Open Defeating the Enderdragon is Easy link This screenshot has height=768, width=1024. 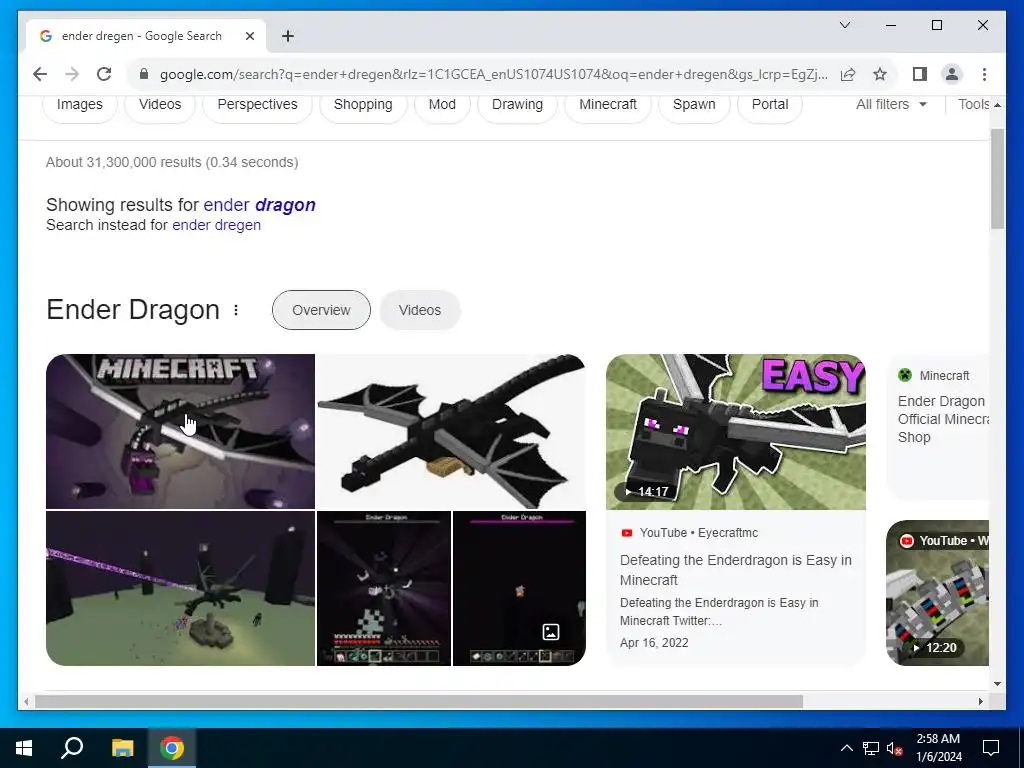(735, 570)
